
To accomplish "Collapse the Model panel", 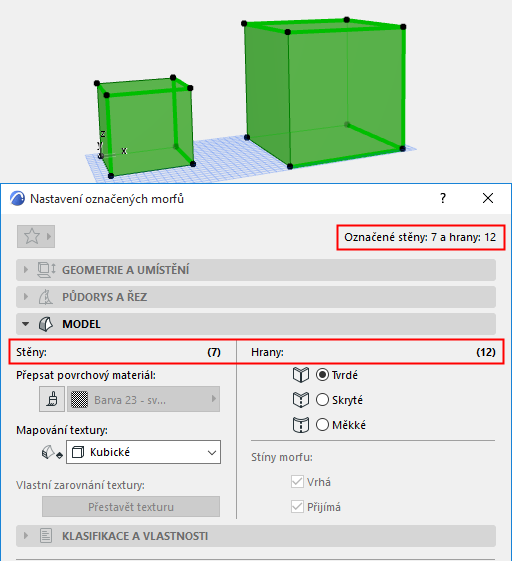I will [256, 324].
